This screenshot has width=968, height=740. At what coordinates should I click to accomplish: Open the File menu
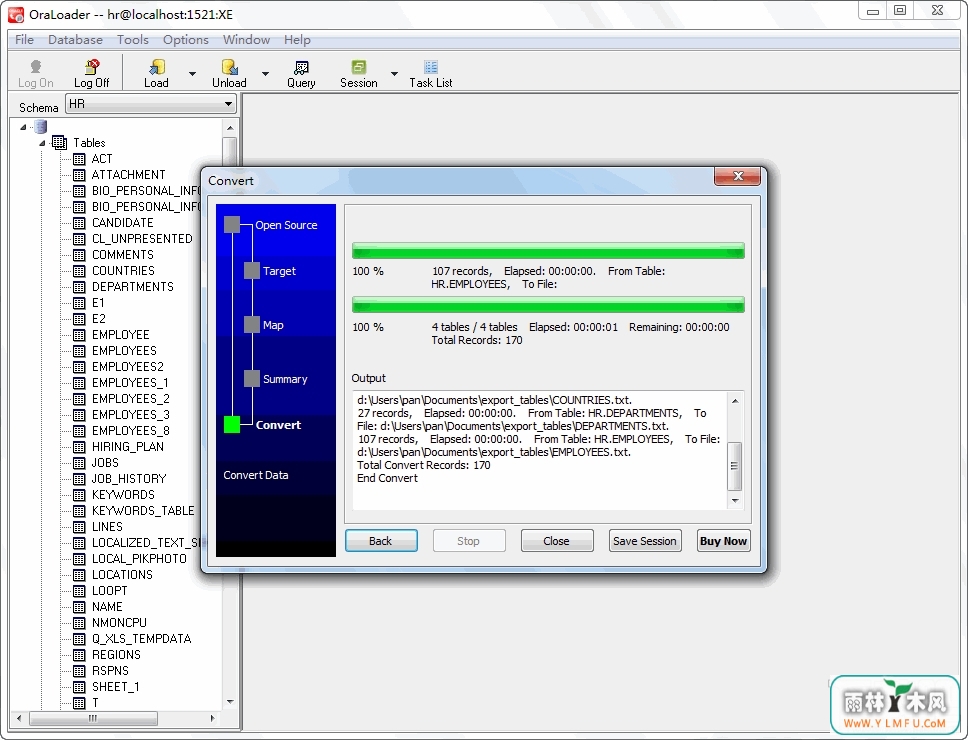tap(25, 39)
